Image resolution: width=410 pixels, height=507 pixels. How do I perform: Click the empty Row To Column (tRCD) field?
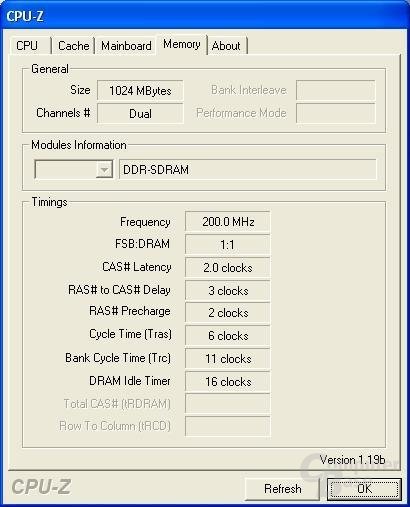(x=228, y=426)
